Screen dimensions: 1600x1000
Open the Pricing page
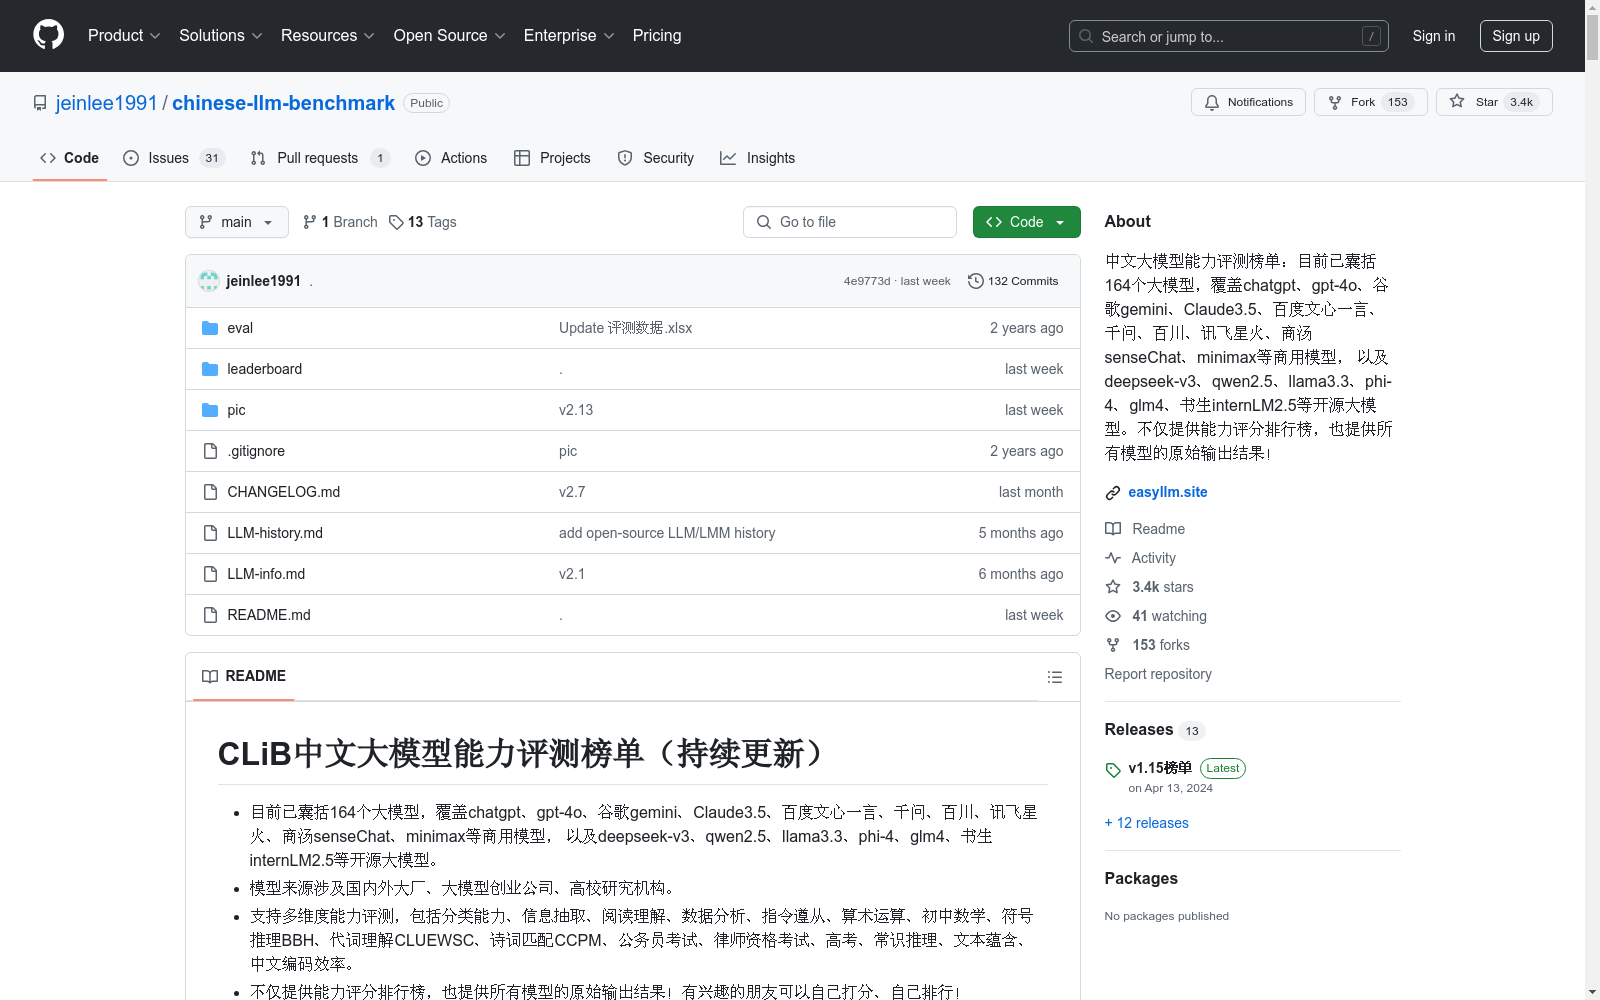[657, 35]
